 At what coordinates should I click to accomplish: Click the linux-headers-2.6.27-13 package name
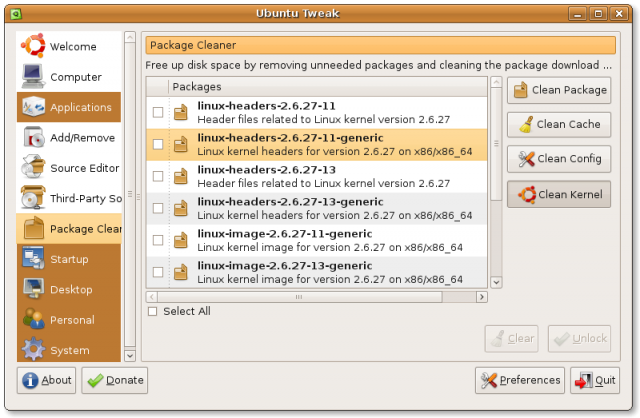[x=267, y=170]
